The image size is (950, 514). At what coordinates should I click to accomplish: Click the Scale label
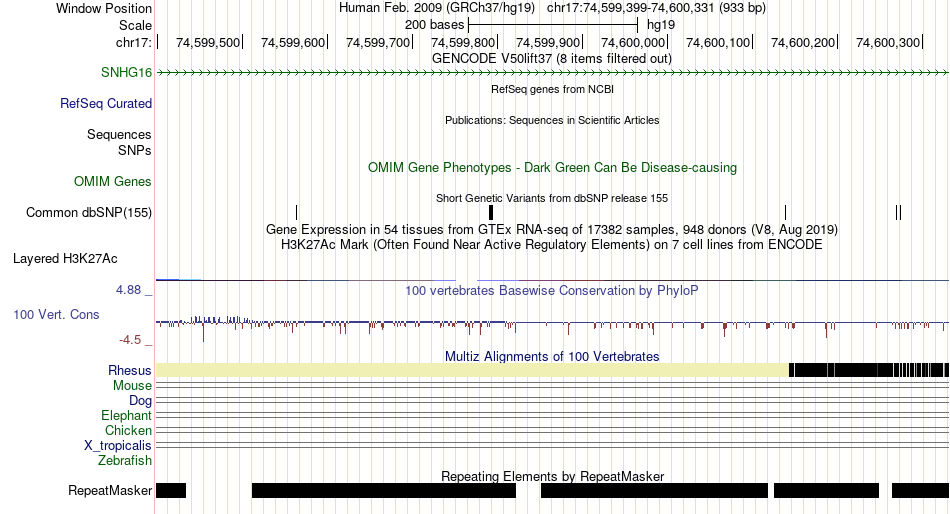point(135,25)
